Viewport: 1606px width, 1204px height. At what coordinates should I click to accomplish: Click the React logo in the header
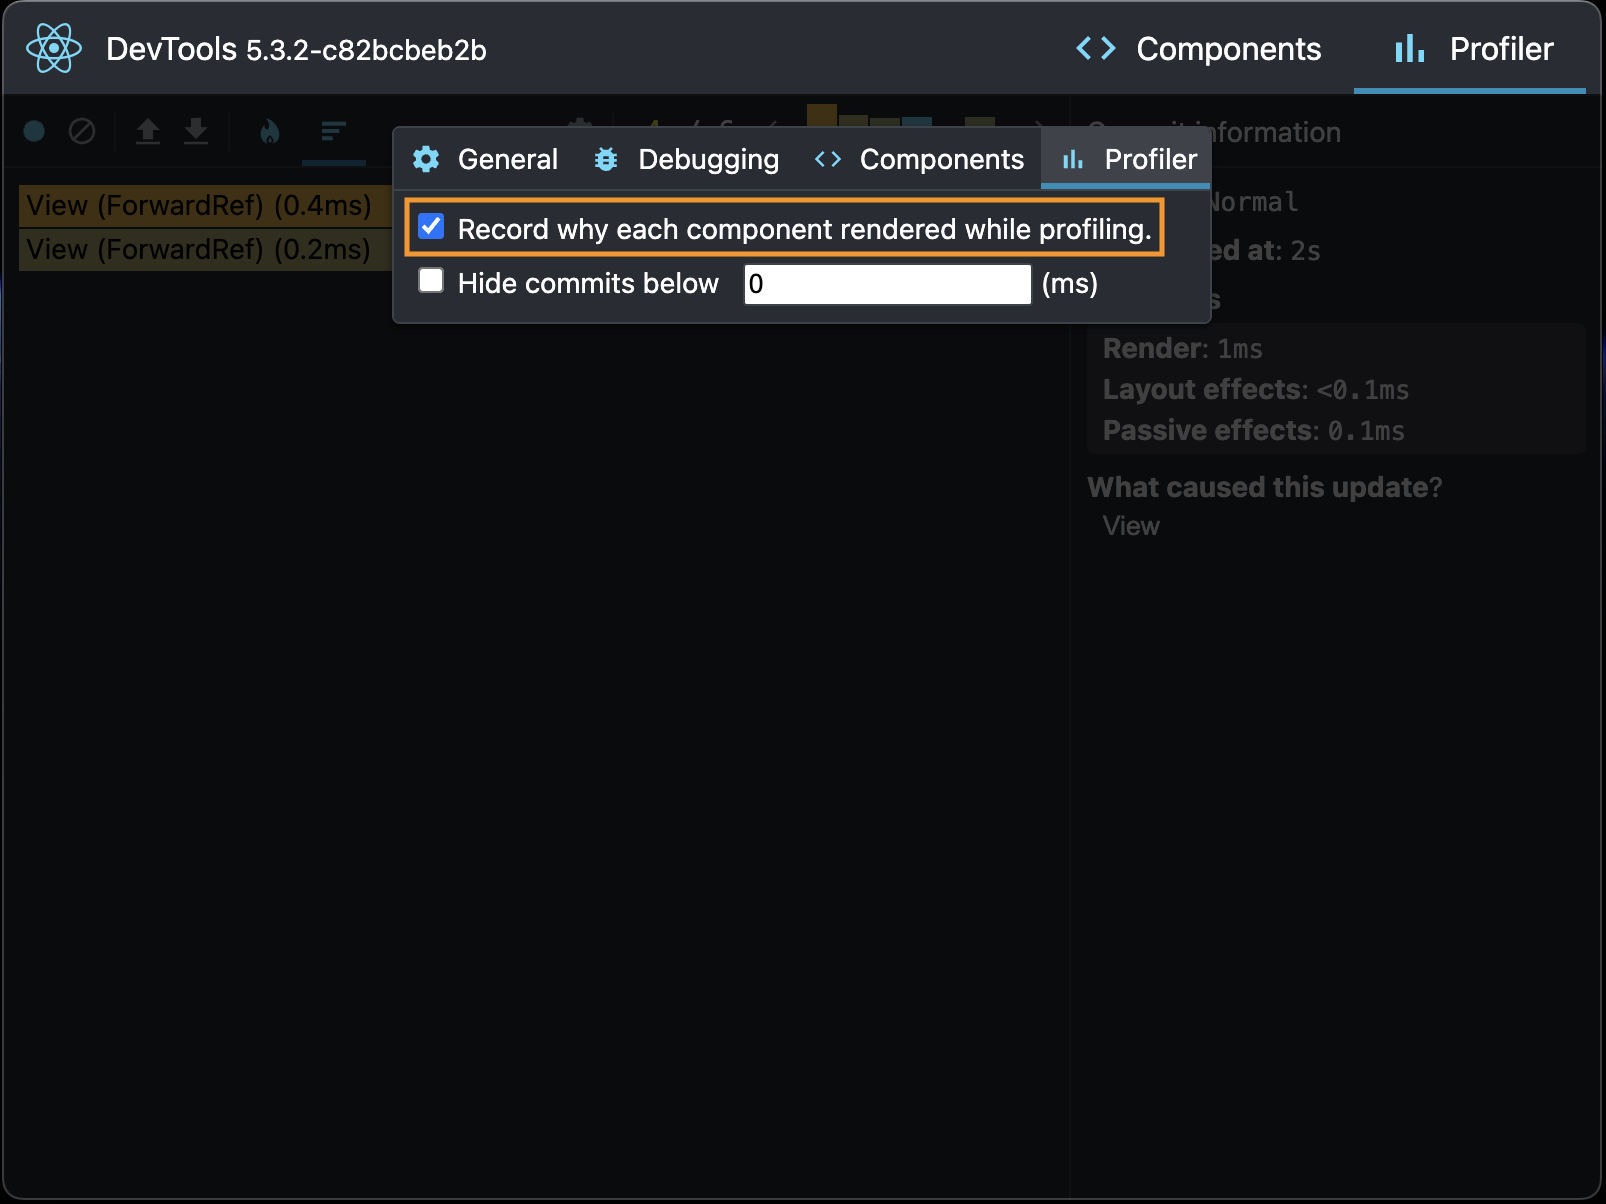tap(54, 49)
